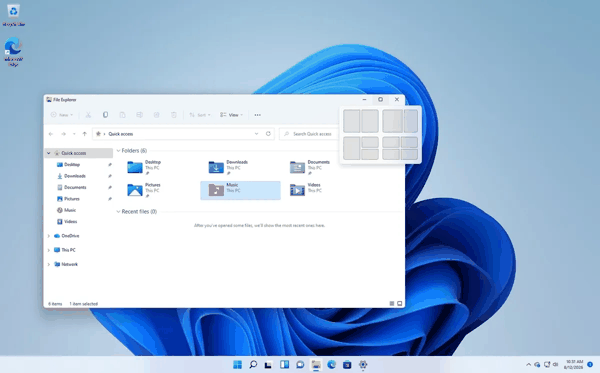Expand the Network tree node

[49, 264]
